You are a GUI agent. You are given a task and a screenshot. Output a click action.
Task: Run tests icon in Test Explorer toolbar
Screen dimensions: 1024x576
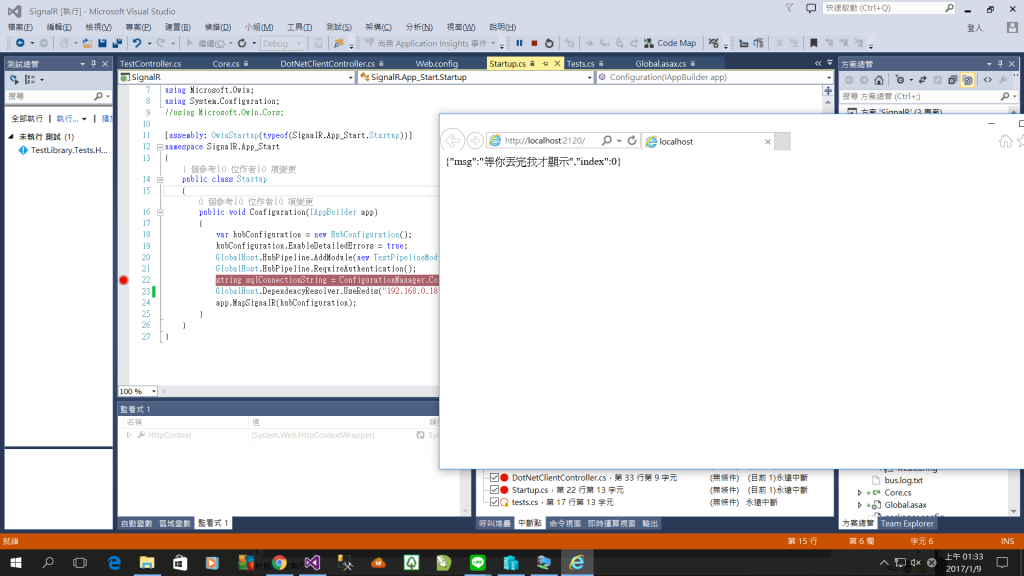click(14, 80)
